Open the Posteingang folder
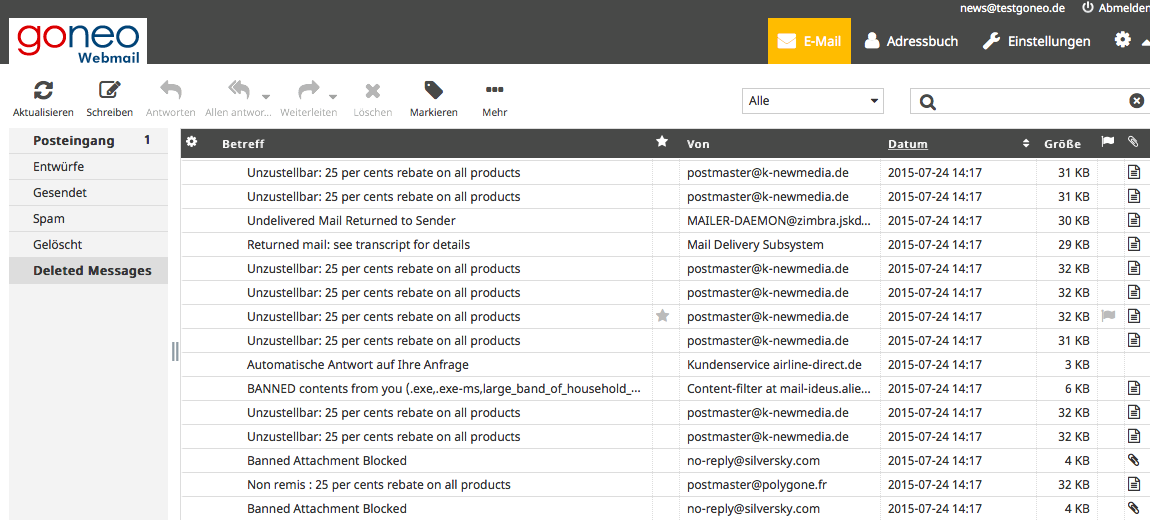The width and height of the screenshot is (1150, 520). [x=74, y=141]
